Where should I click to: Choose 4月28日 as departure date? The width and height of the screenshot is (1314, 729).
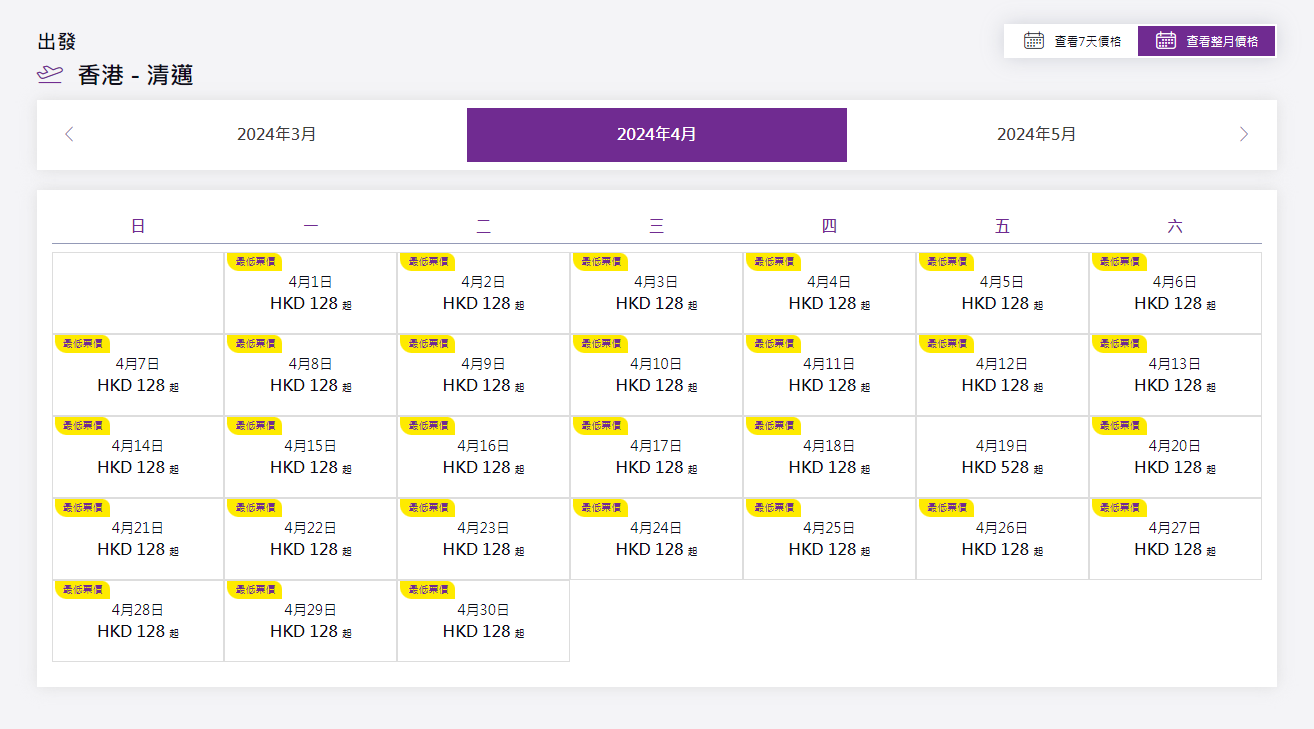click(x=138, y=621)
